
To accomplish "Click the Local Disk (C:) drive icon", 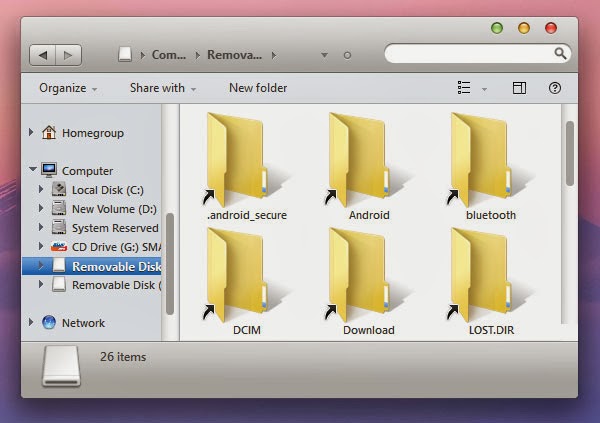I will click(59, 189).
